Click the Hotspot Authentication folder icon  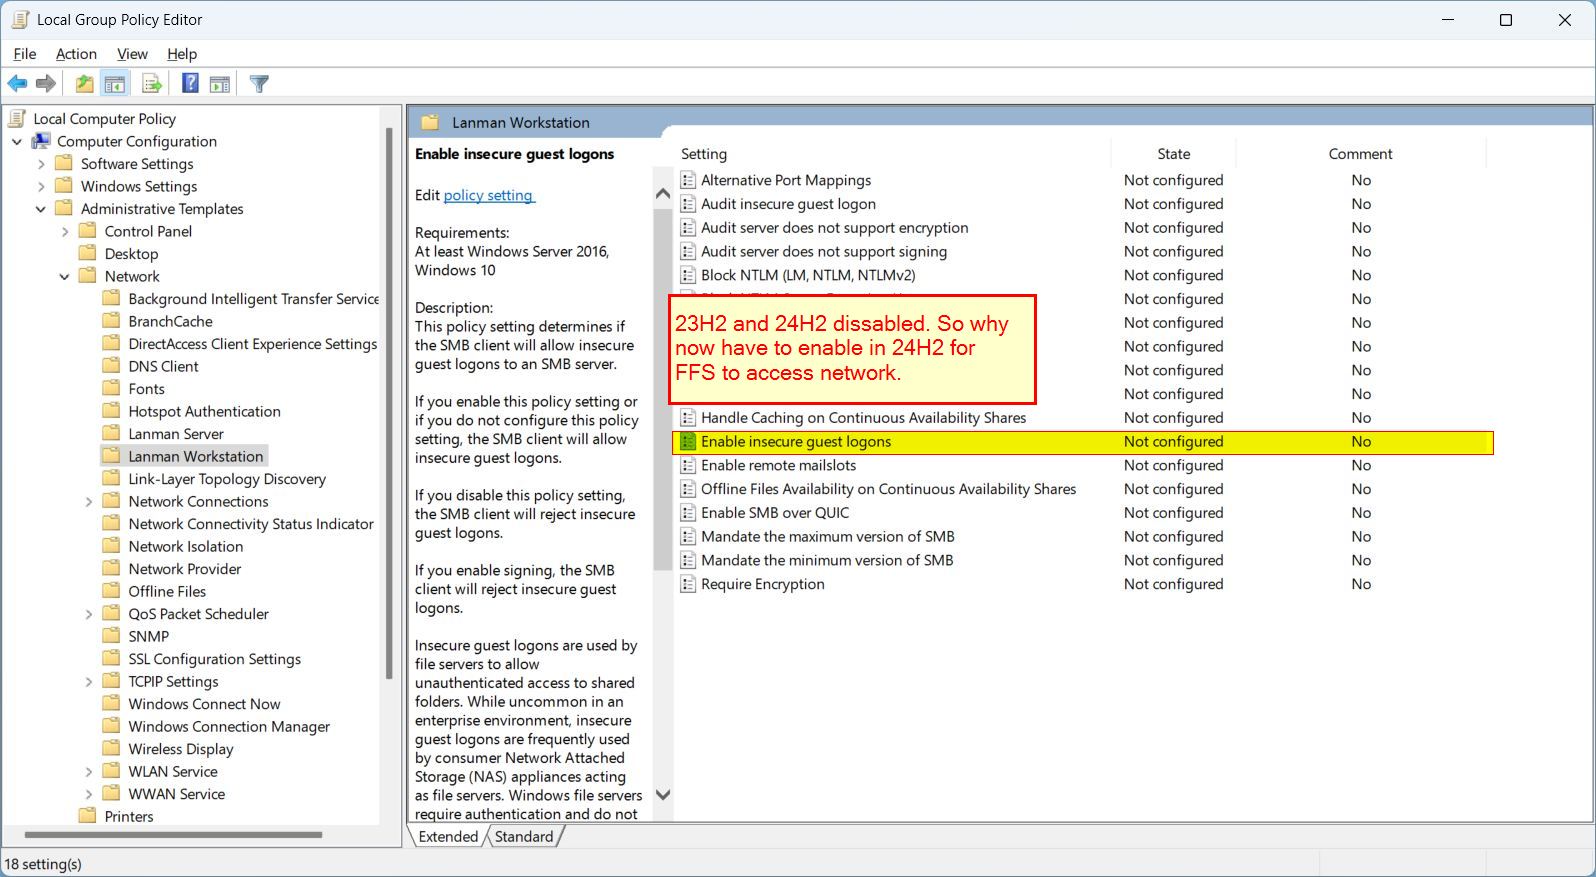(111, 411)
